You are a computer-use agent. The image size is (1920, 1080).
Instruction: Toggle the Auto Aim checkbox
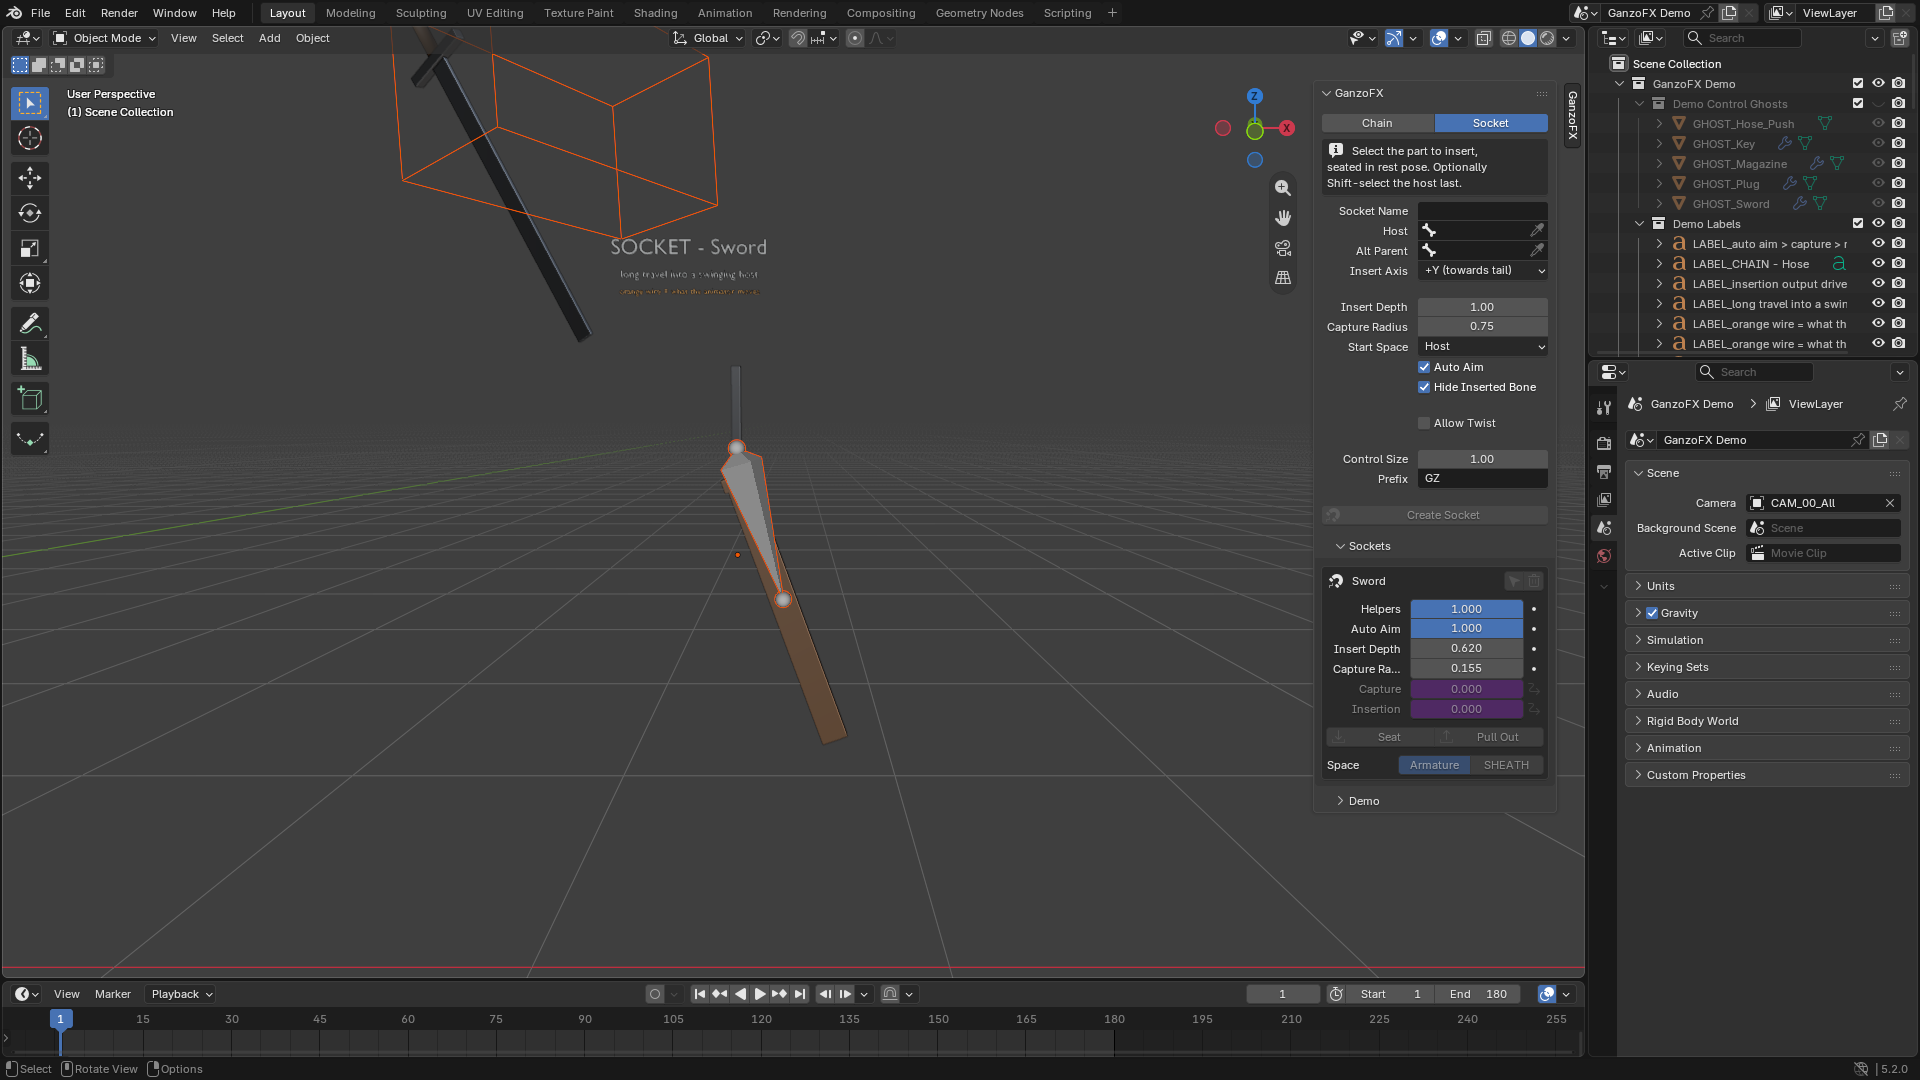coord(1424,367)
